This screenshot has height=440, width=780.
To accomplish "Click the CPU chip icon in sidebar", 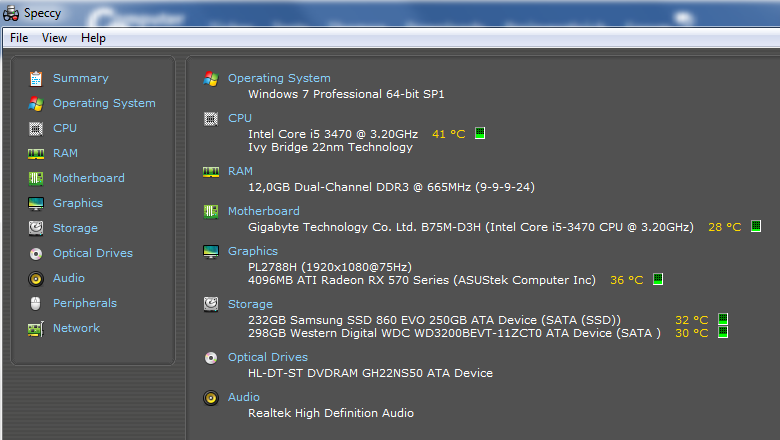I will tap(36, 129).
